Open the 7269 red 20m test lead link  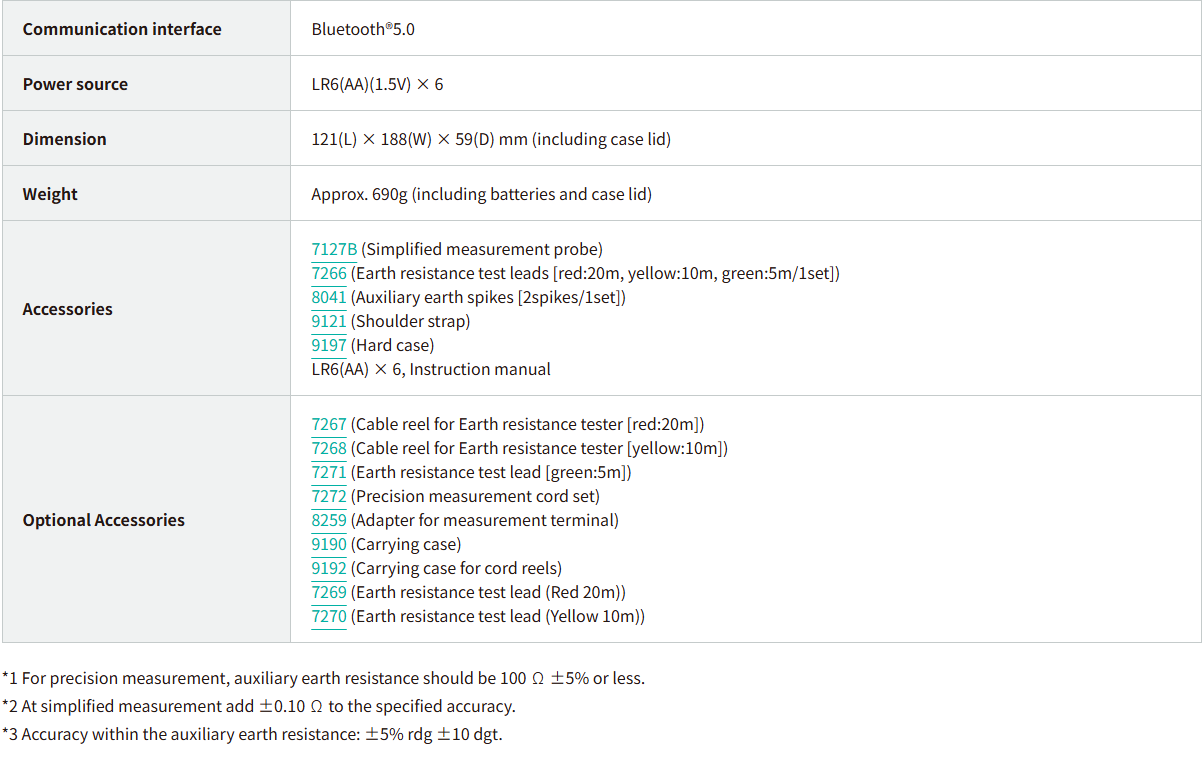pos(329,593)
